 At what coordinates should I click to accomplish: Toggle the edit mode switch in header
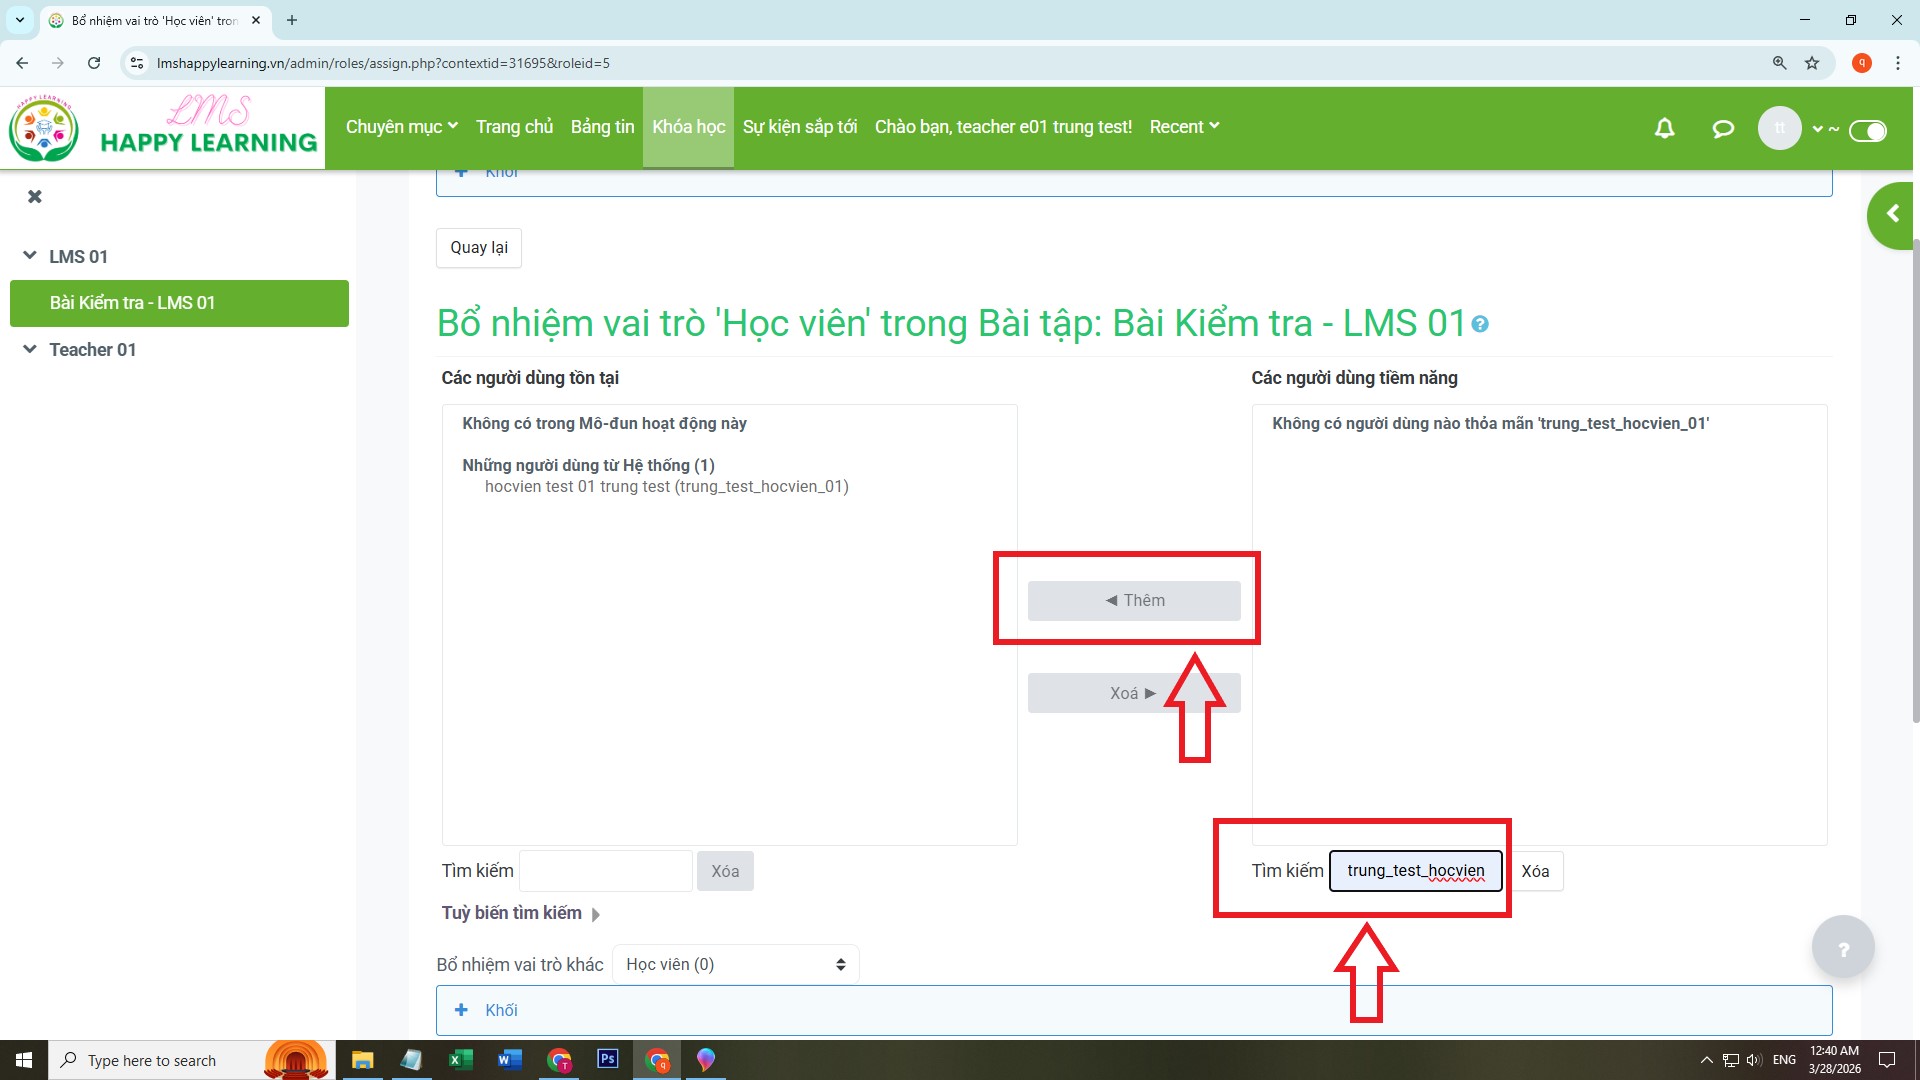coord(1867,130)
